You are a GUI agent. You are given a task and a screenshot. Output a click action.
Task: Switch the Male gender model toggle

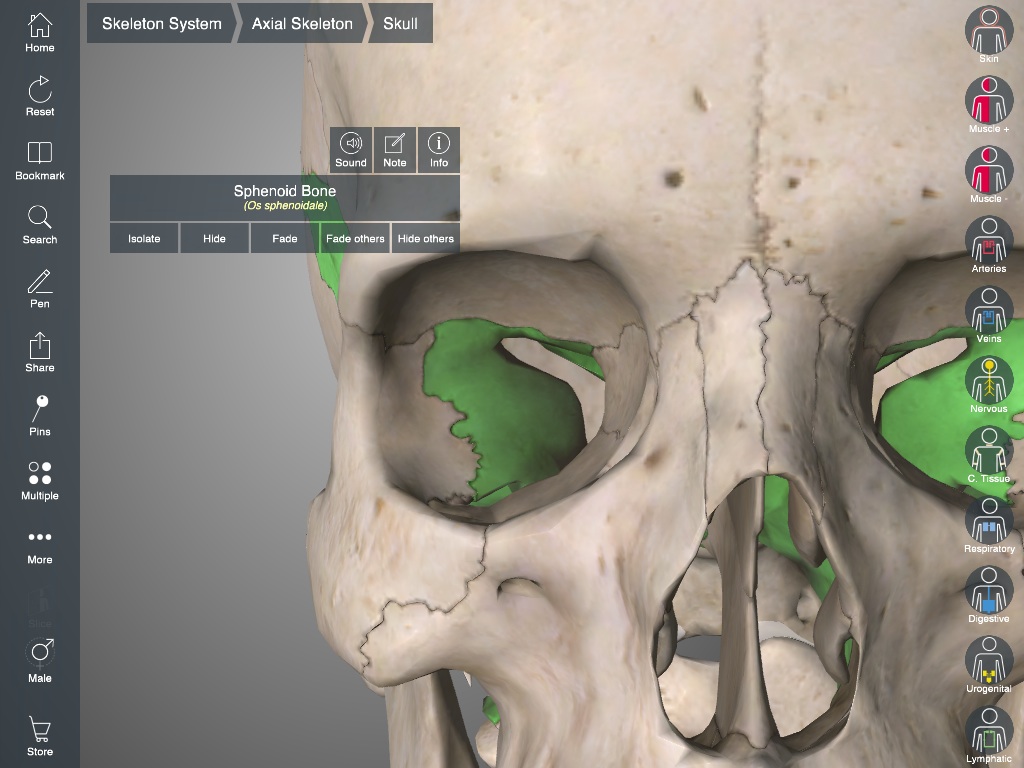point(40,660)
